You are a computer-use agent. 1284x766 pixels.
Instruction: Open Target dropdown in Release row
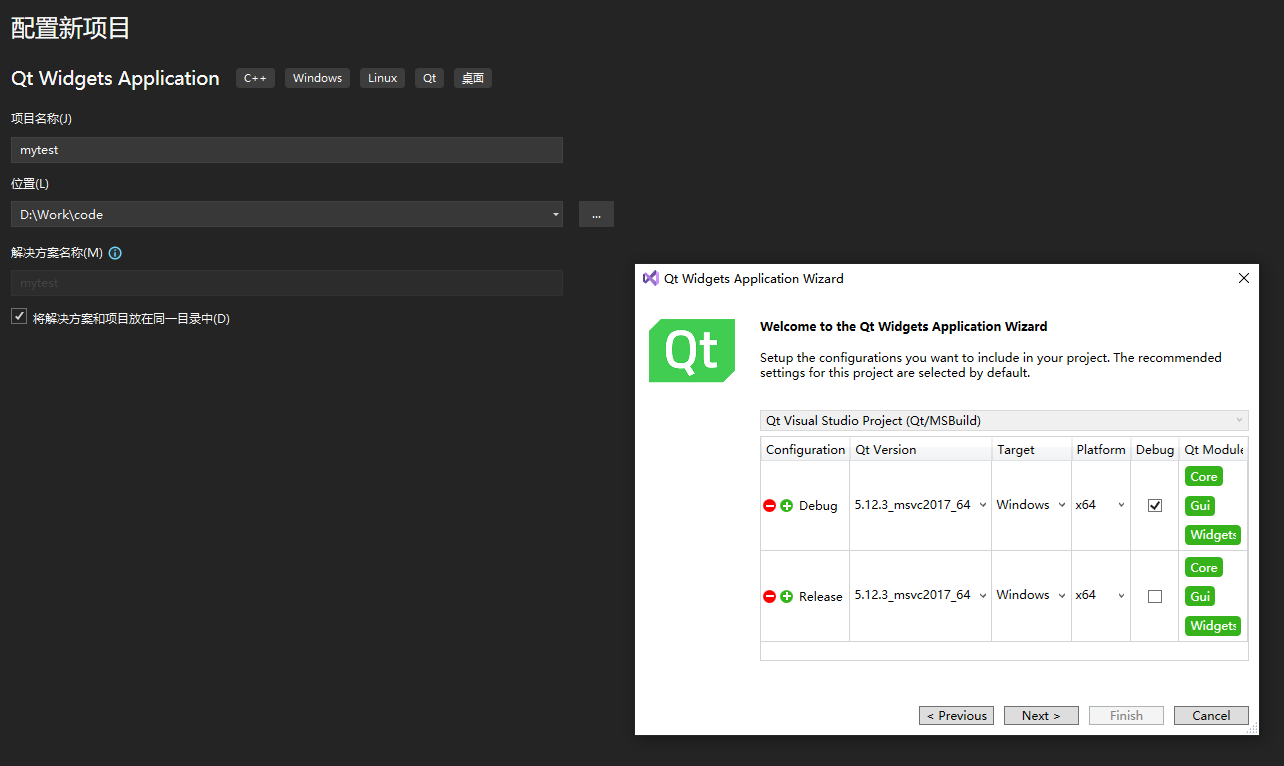pos(1031,595)
